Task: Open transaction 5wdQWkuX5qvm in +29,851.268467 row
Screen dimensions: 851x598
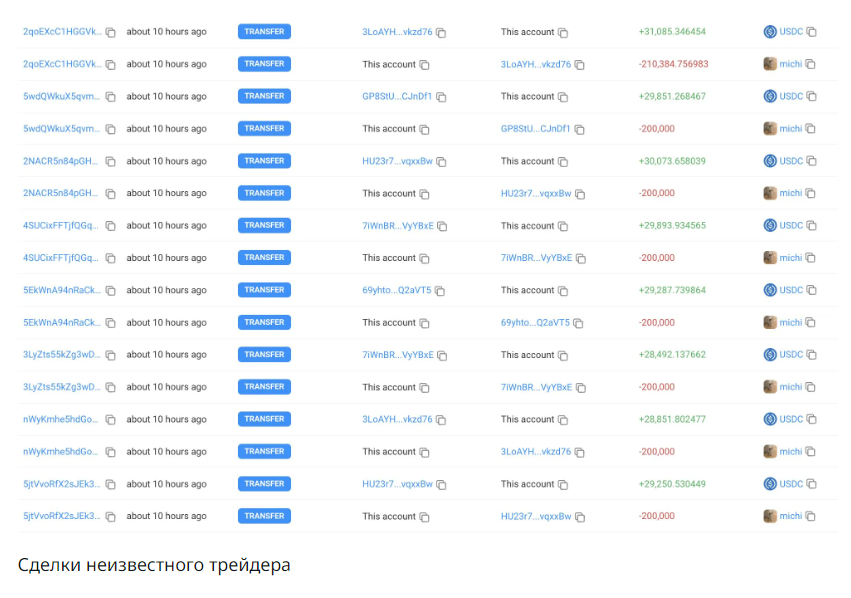Action: pos(61,96)
